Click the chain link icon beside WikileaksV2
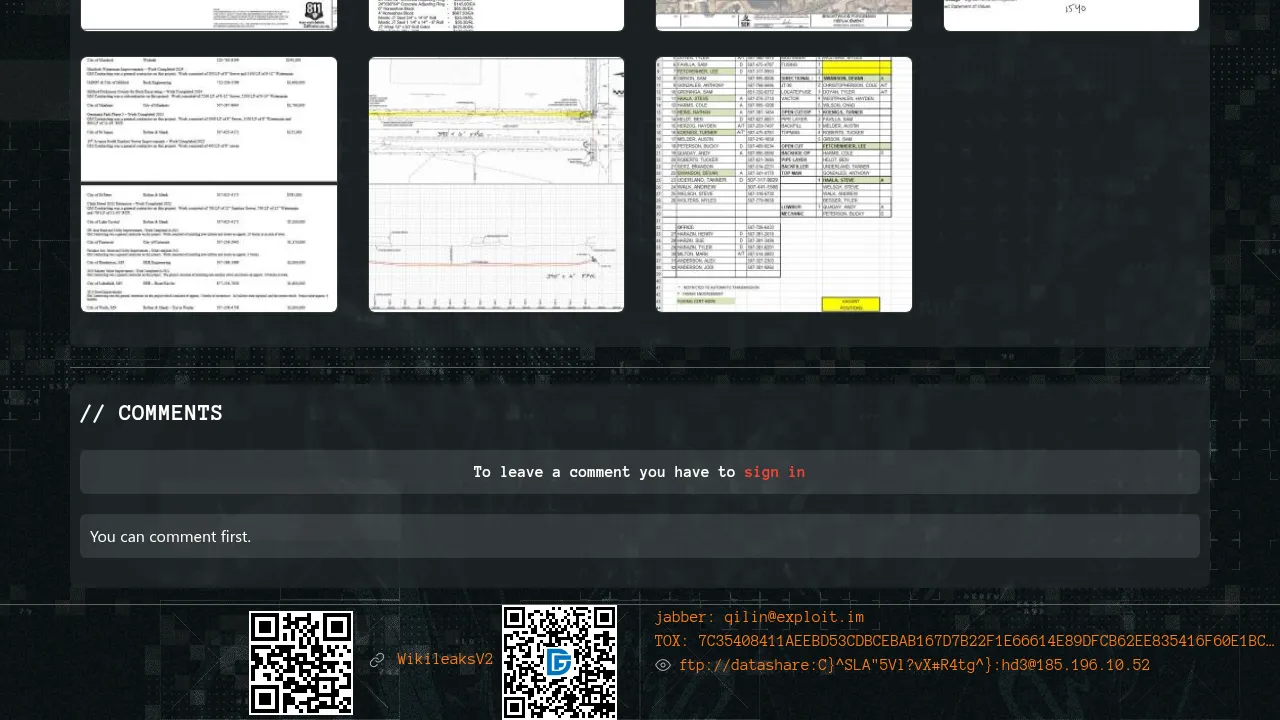Screen dimensions: 1280x720 (x=377, y=660)
